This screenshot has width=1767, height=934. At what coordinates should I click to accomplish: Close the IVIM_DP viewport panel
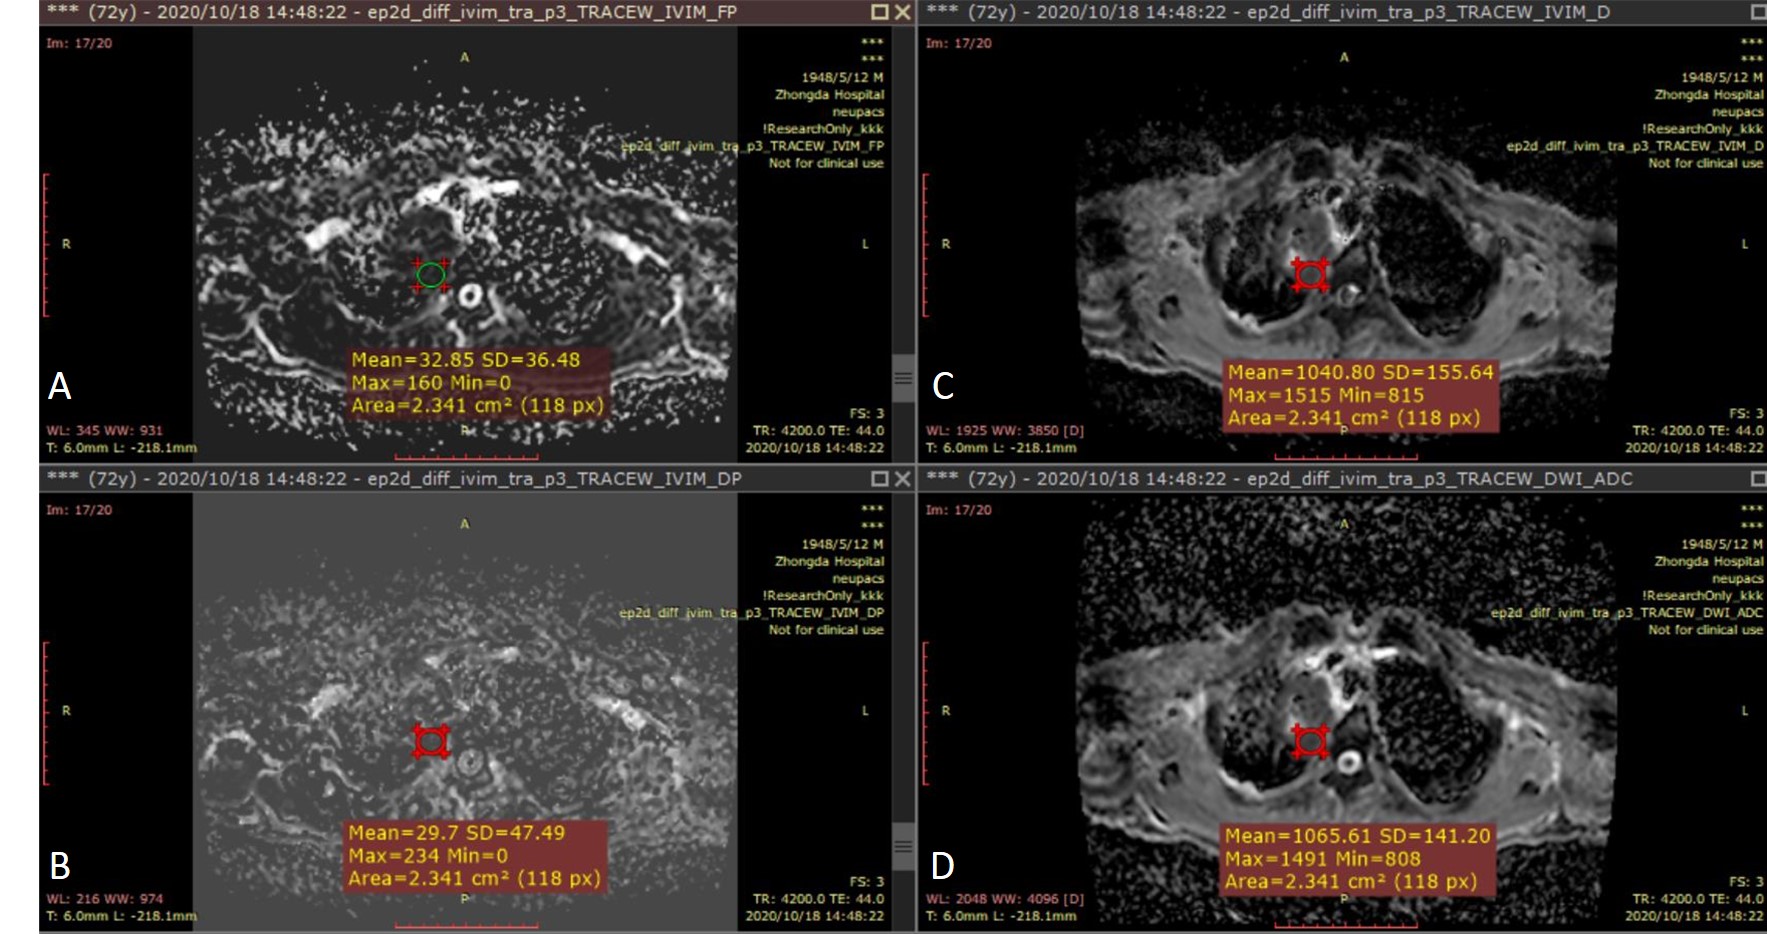pyautogui.click(x=902, y=479)
